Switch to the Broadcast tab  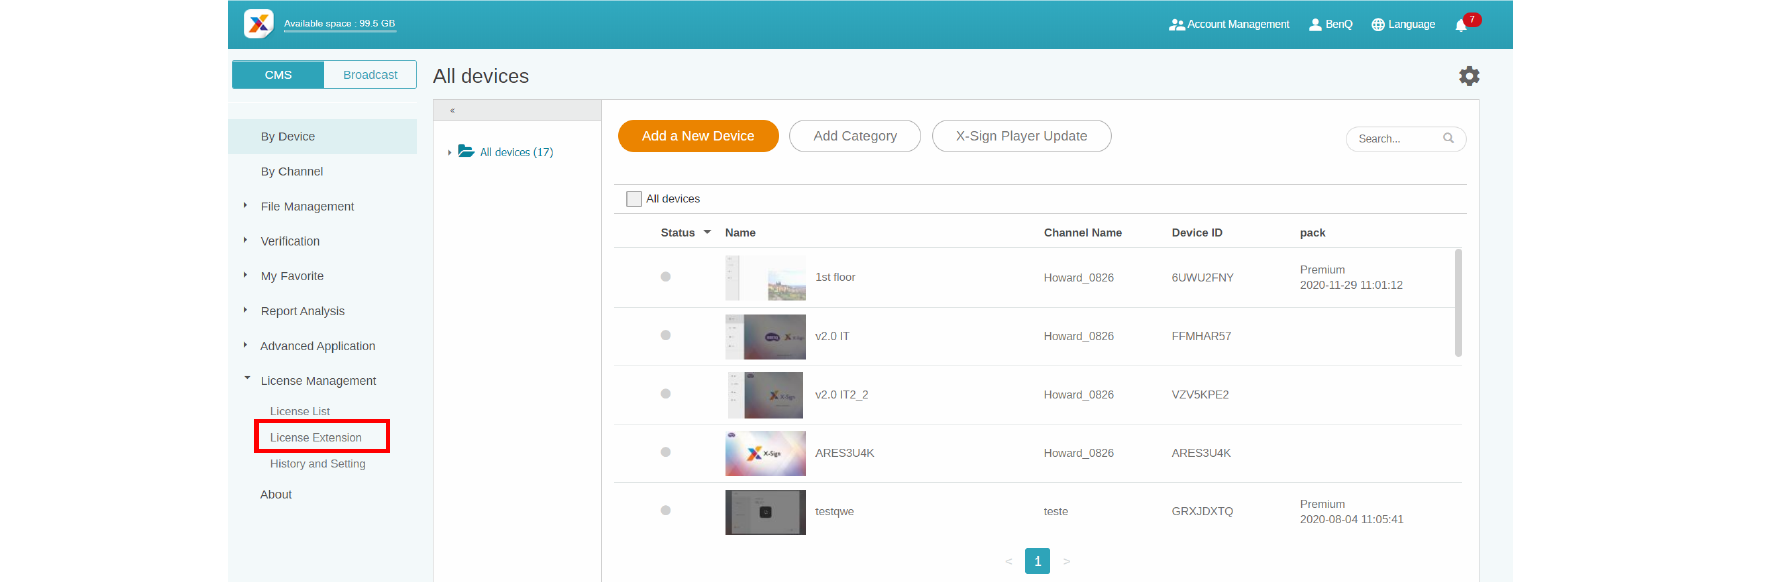click(x=370, y=75)
